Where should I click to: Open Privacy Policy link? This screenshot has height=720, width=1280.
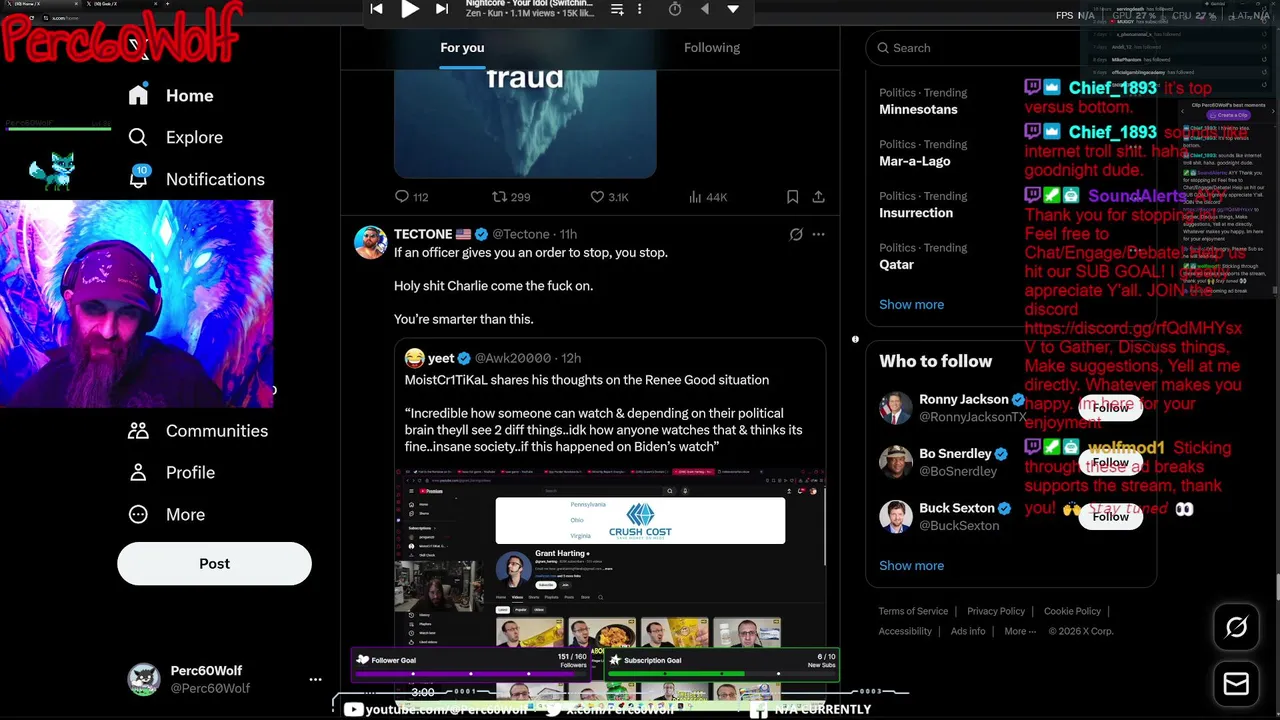point(996,611)
